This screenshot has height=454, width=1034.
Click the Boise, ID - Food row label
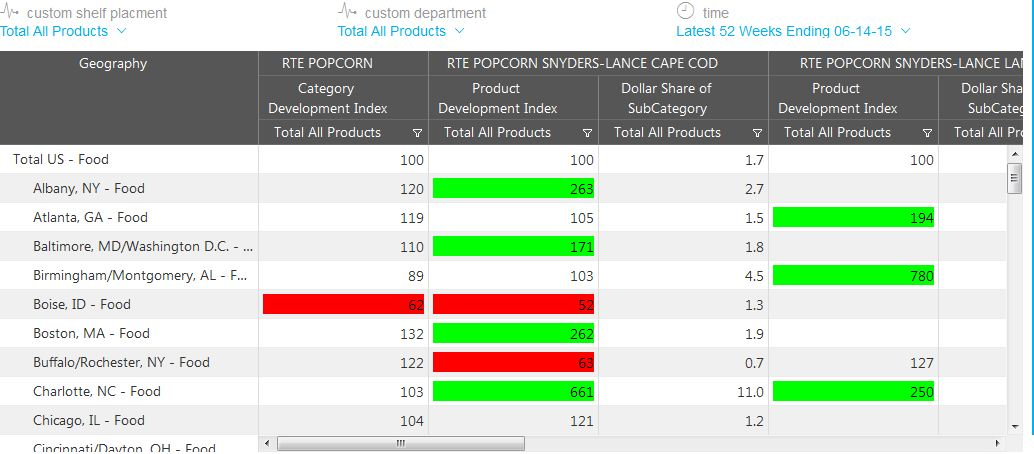tap(82, 304)
